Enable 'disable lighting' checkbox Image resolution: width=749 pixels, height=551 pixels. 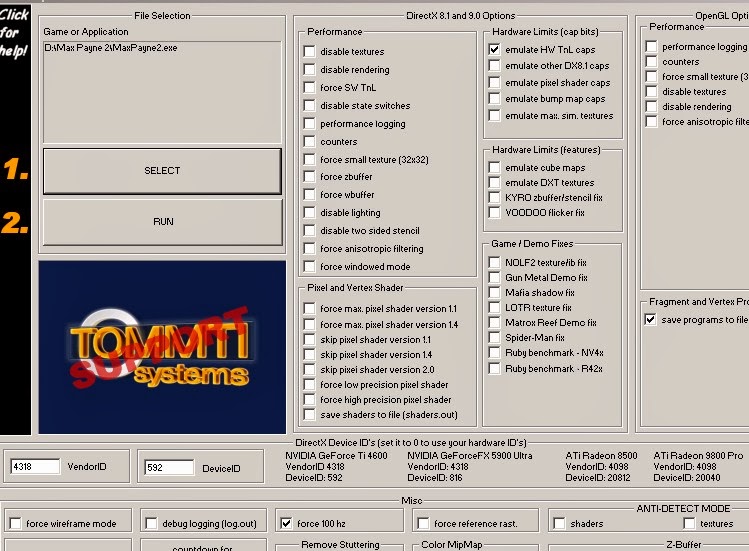[310, 212]
